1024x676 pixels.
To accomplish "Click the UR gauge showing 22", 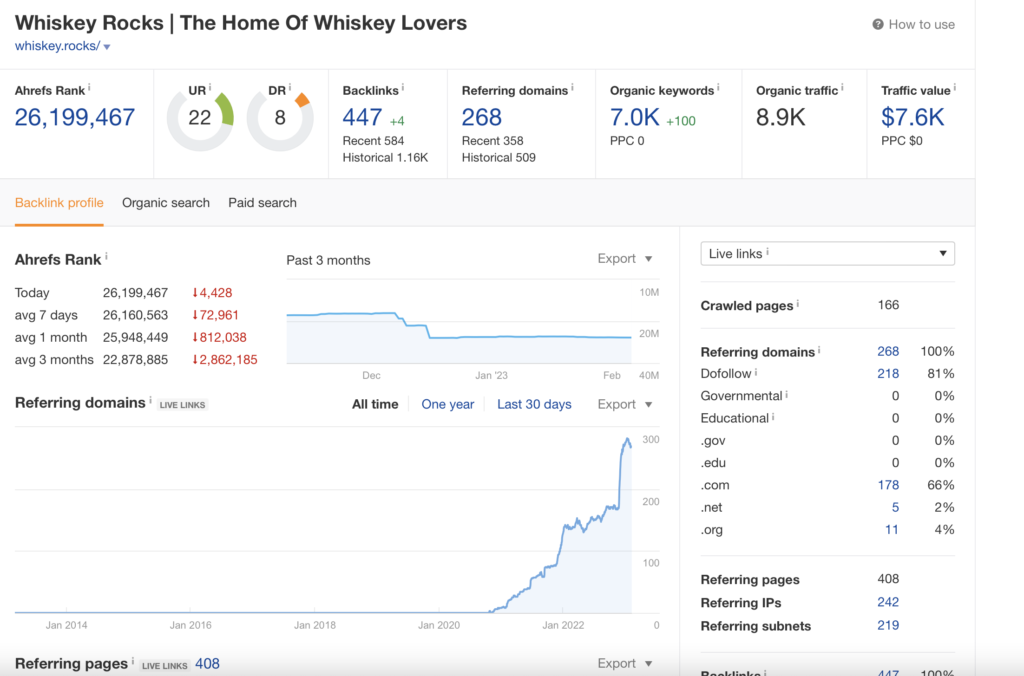I will point(200,118).
